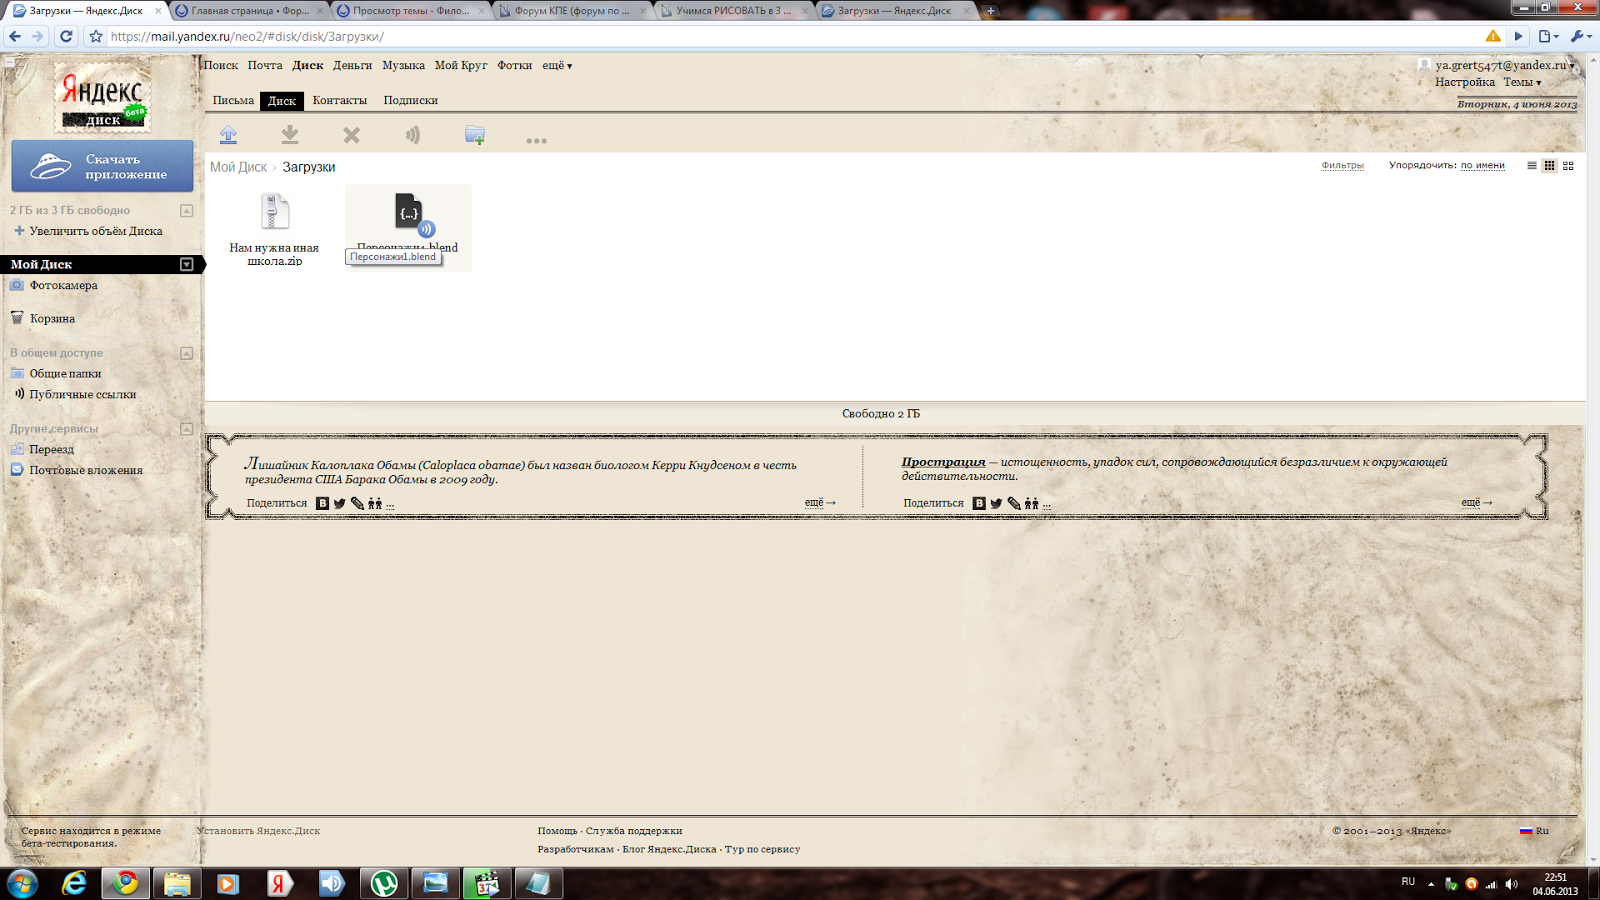This screenshot has width=1600, height=900.
Task: Open the Фотокамера folder in sidebar
Action: coord(63,285)
